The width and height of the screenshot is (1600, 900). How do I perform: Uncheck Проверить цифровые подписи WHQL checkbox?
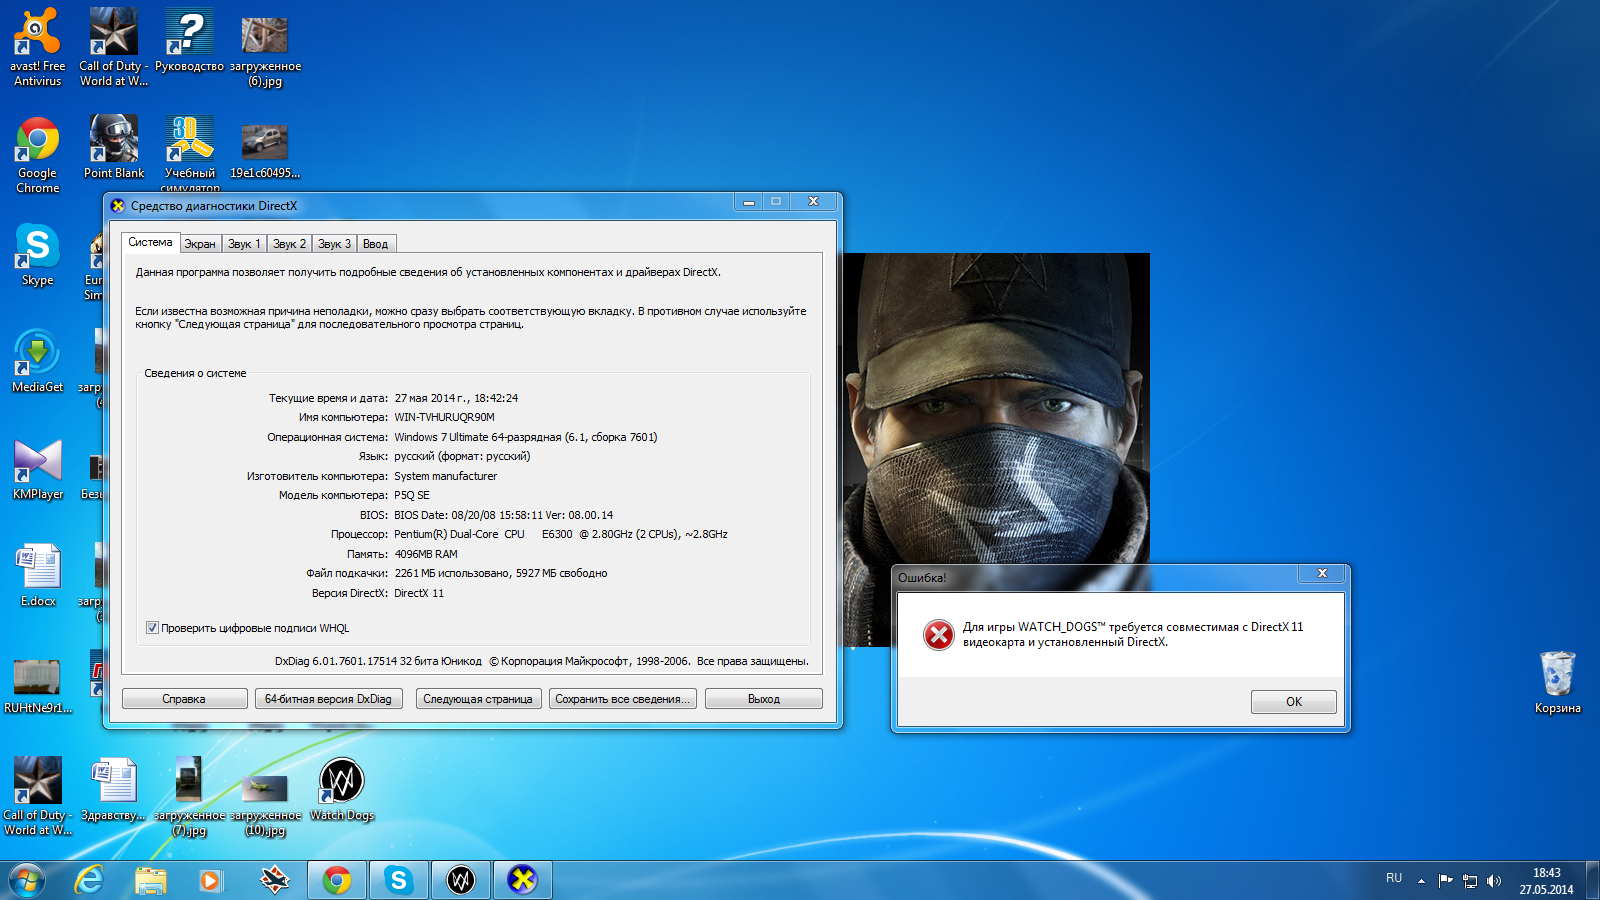pyautogui.click(x=152, y=628)
